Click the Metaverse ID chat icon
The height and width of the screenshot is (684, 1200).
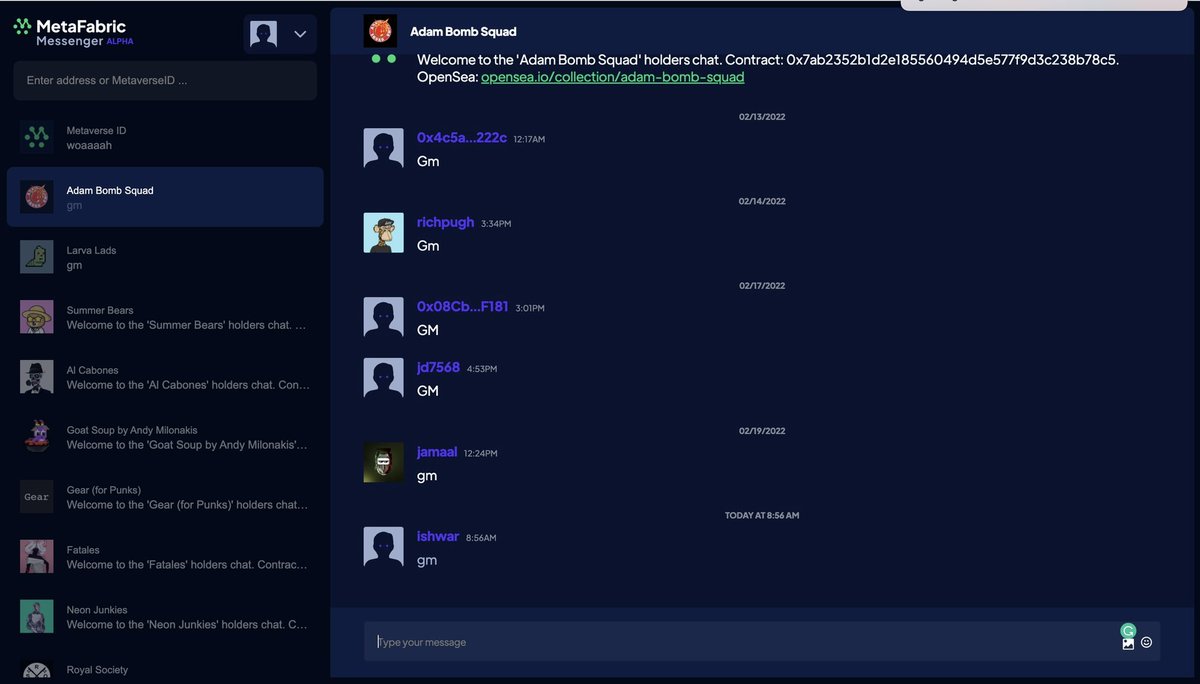click(37, 137)
